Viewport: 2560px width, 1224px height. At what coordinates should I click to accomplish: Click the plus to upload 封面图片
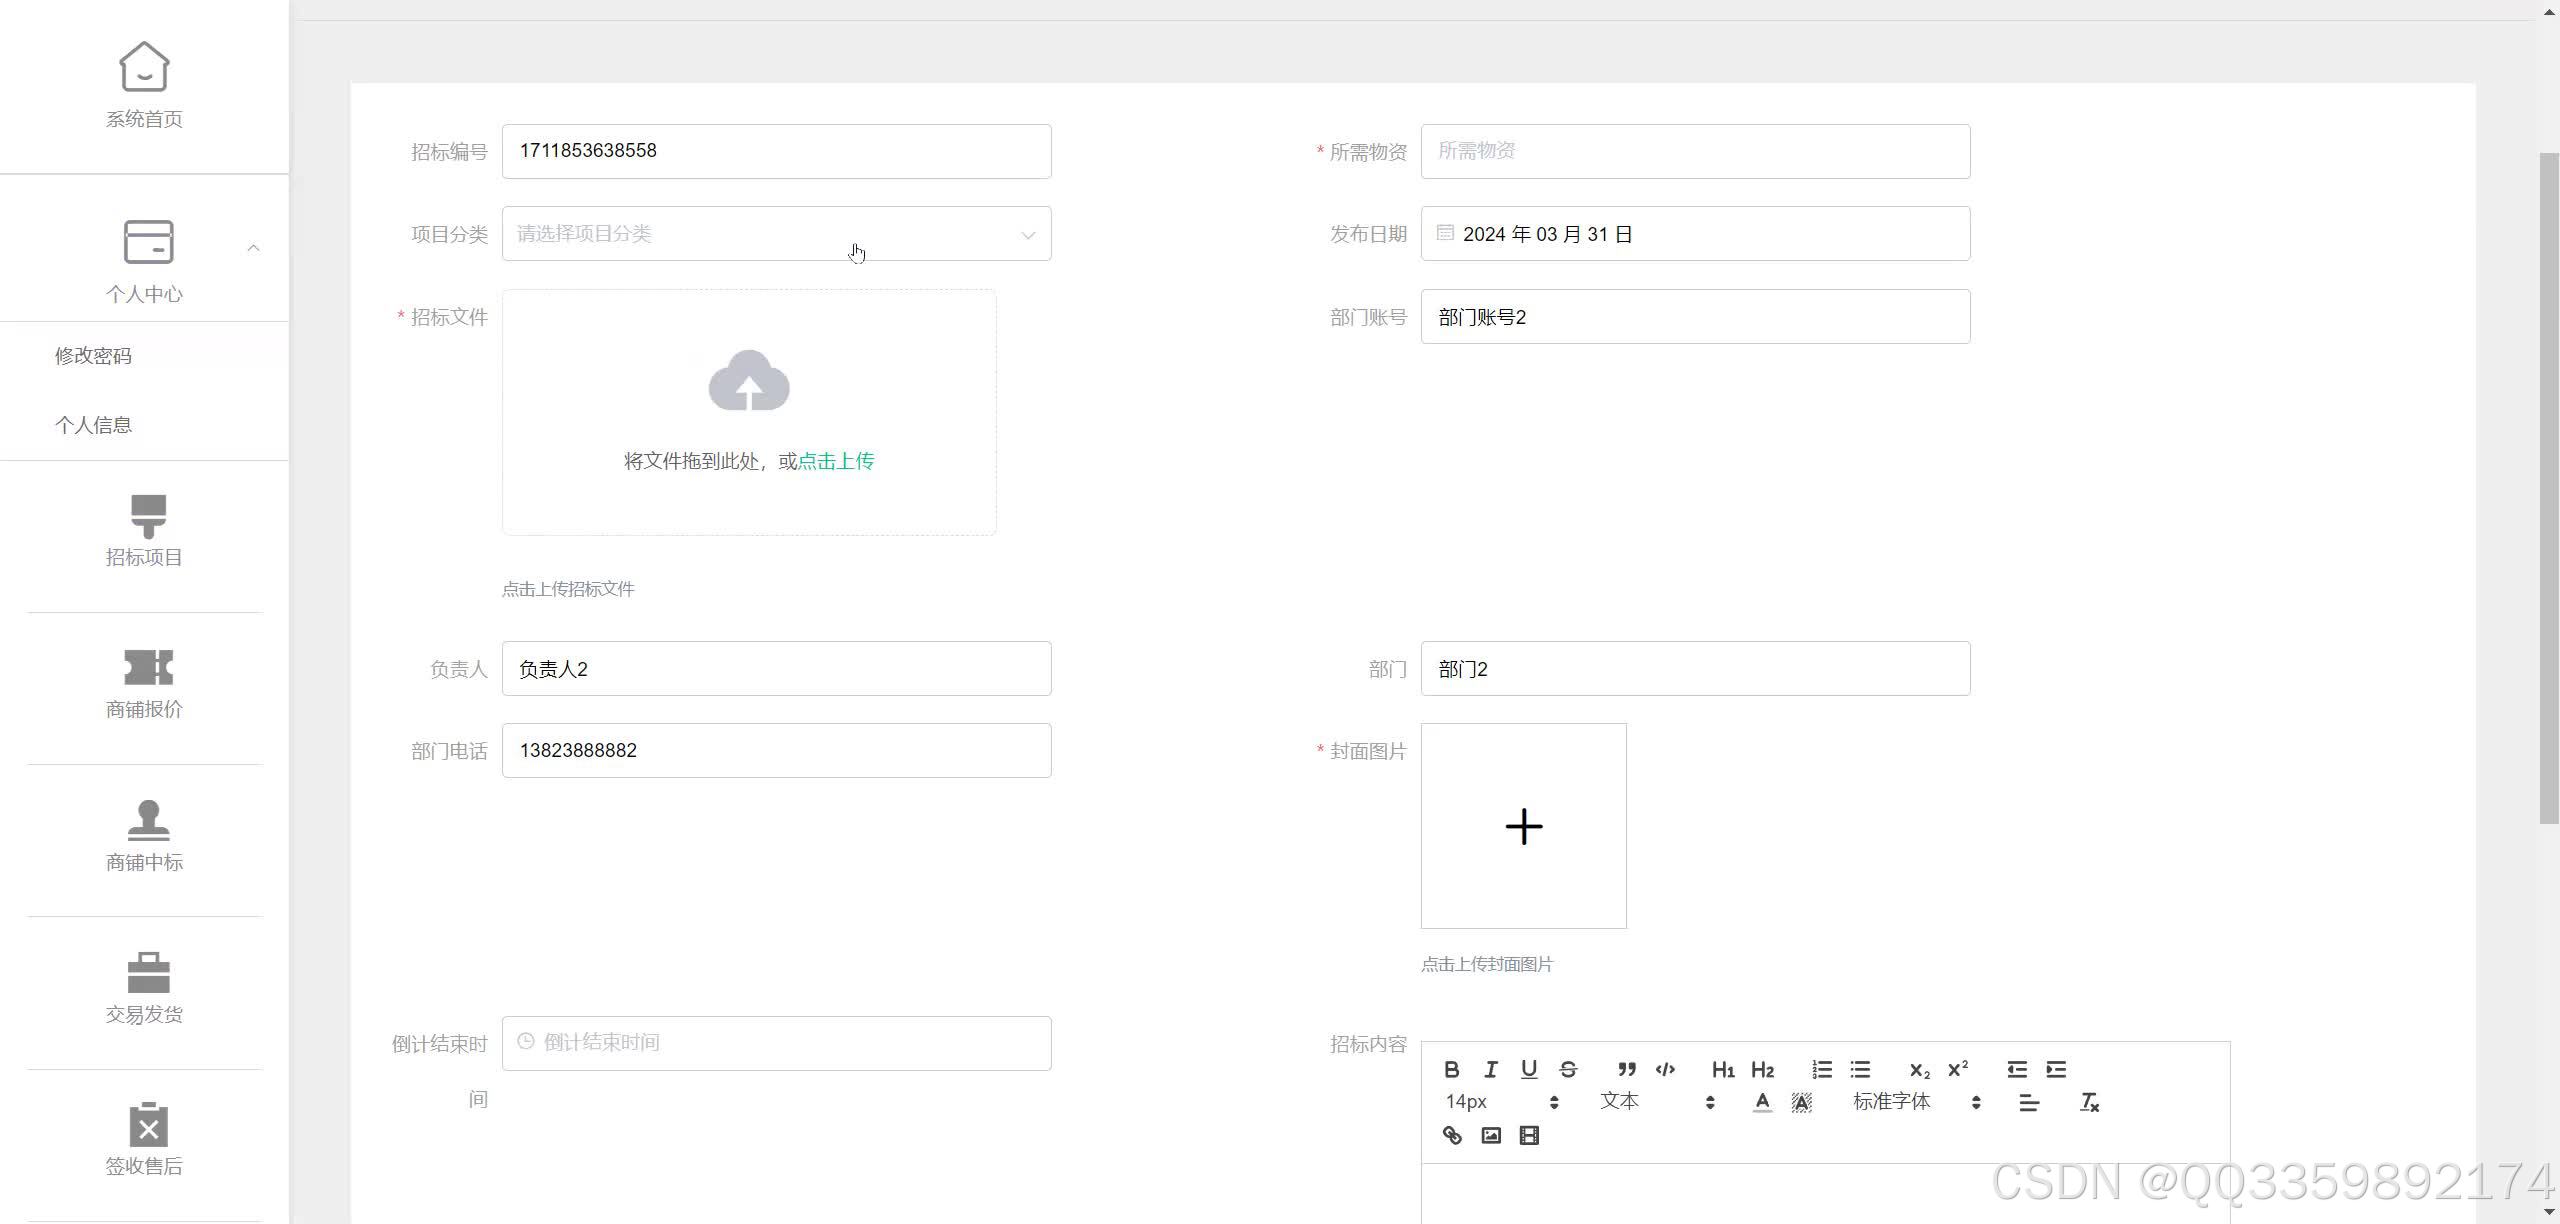click(x=1524, y=826)
